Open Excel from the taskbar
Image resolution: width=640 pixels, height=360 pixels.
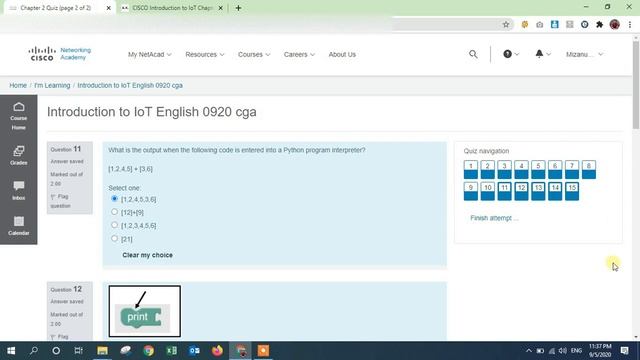click(172, 351)
